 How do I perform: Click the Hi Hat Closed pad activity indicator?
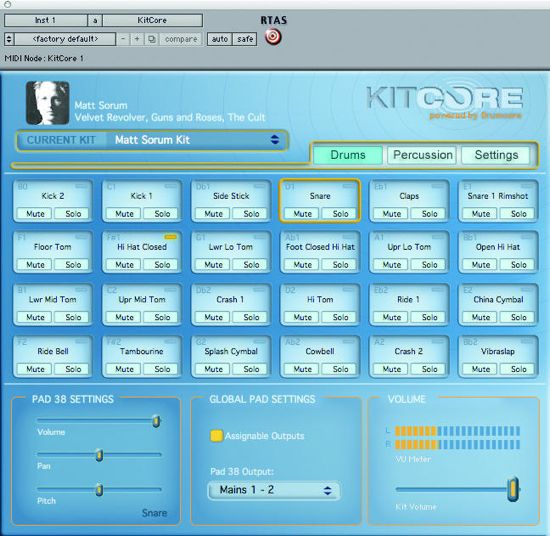[170, 237]
